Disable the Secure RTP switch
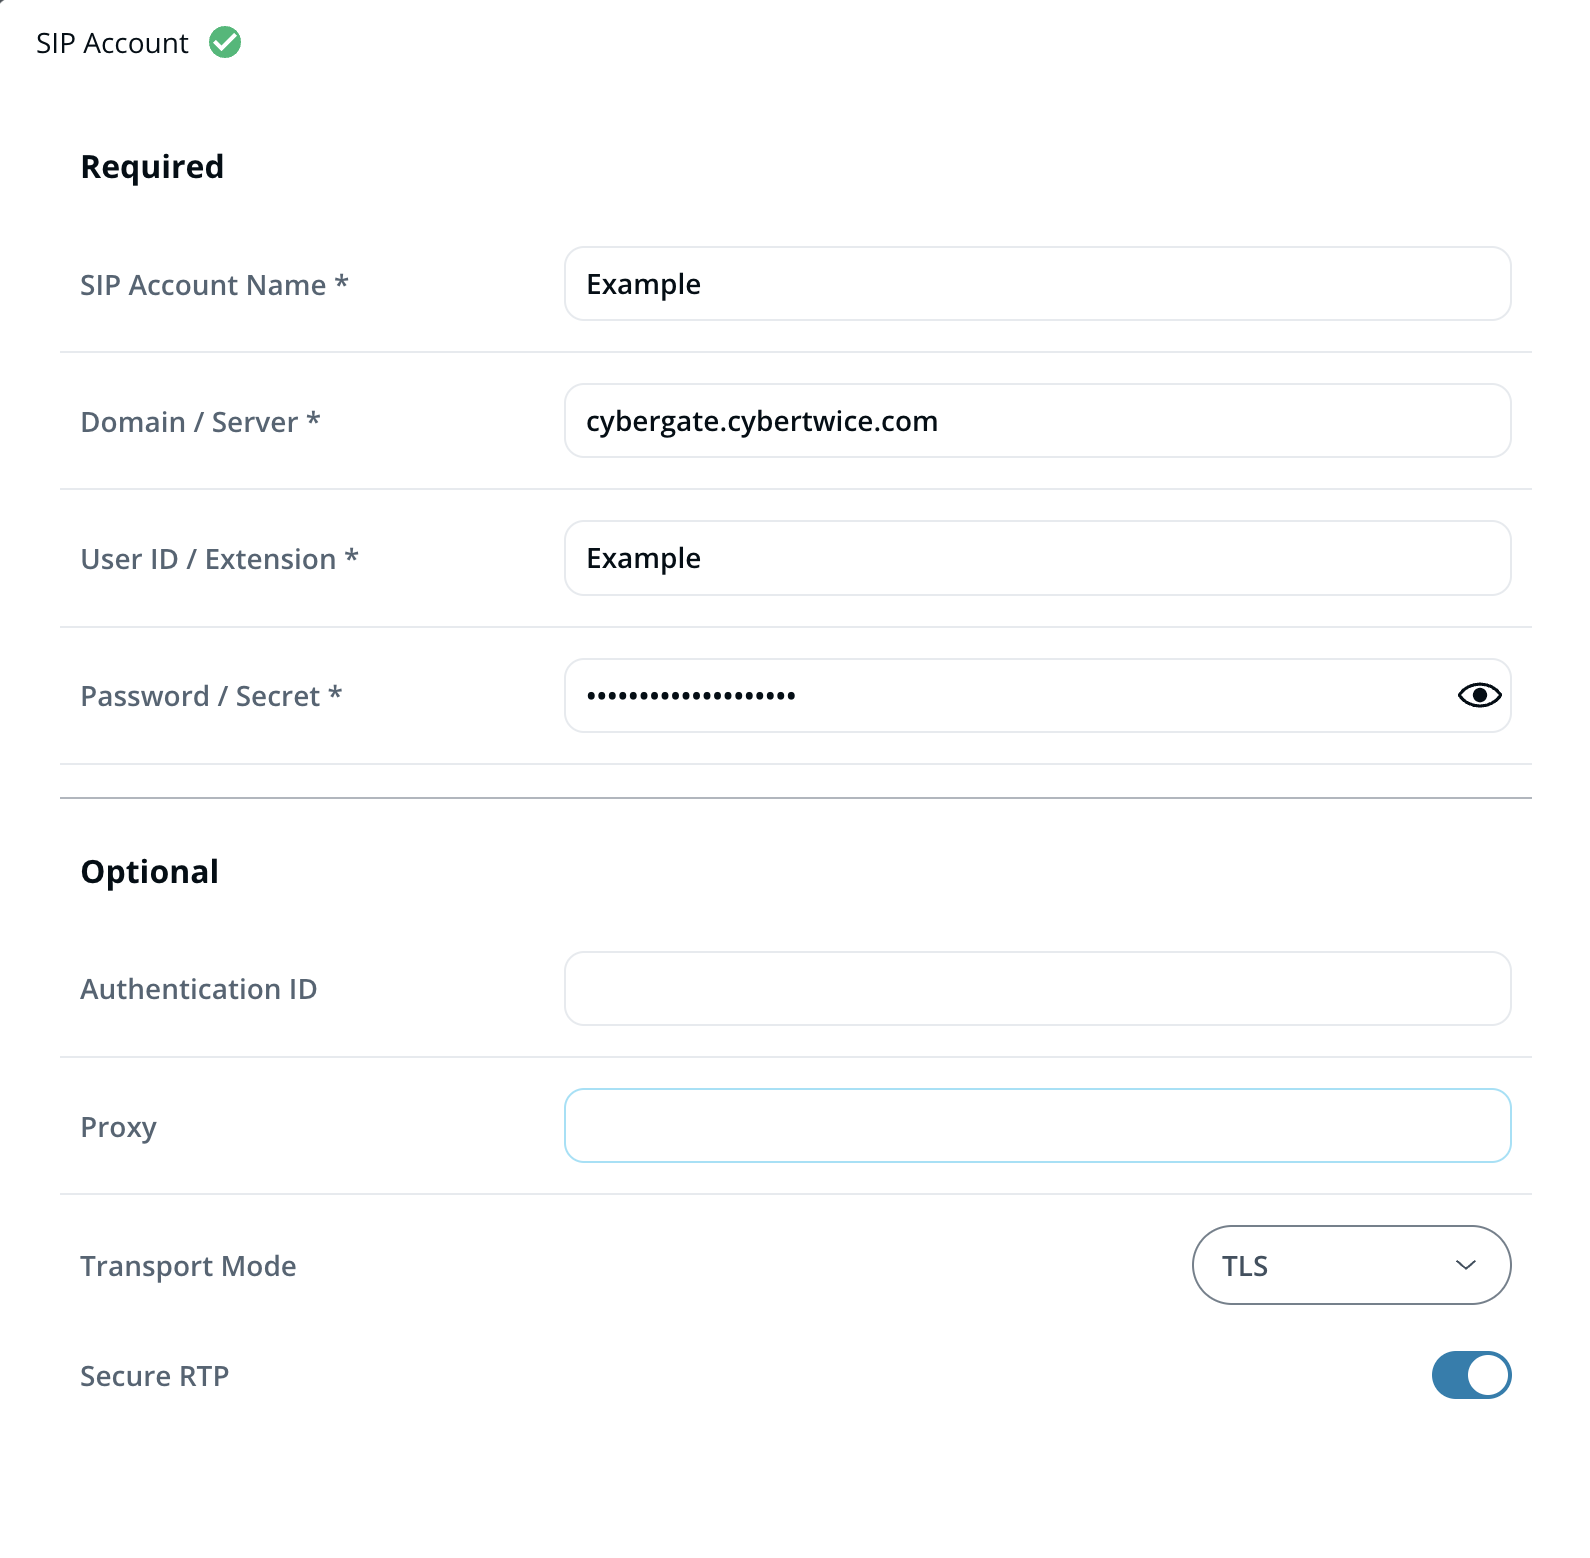This screenshot has width=1590, height=1558. point(1471,1375)
